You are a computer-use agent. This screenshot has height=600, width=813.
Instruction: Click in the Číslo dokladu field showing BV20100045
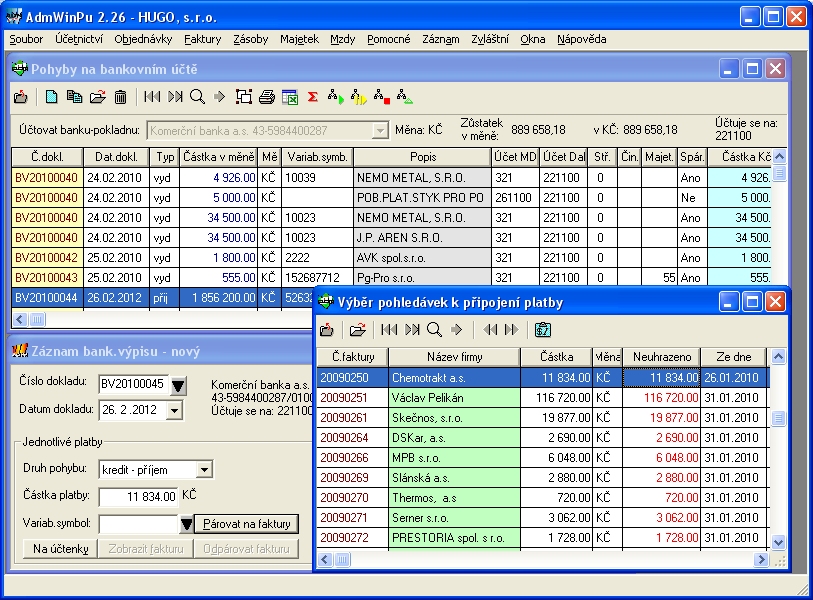click(134, 384)
